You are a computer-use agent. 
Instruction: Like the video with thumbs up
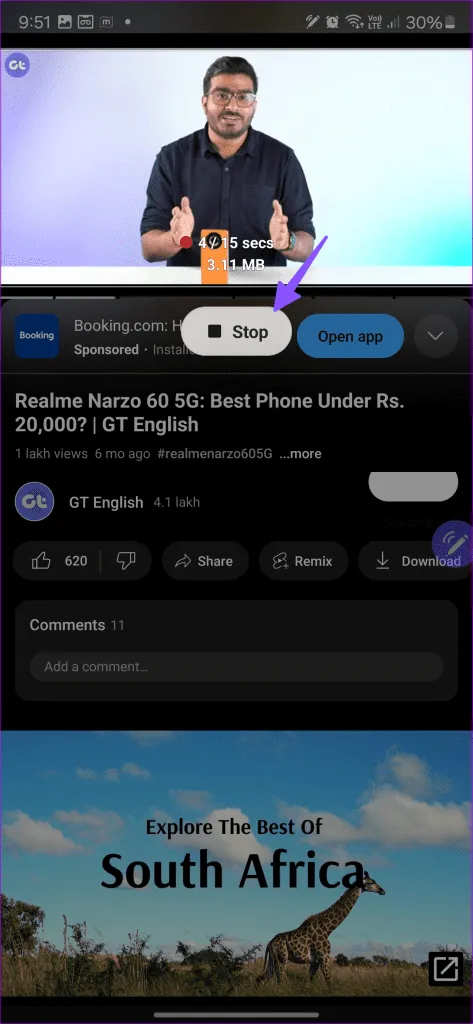click(x=58, y=561)
